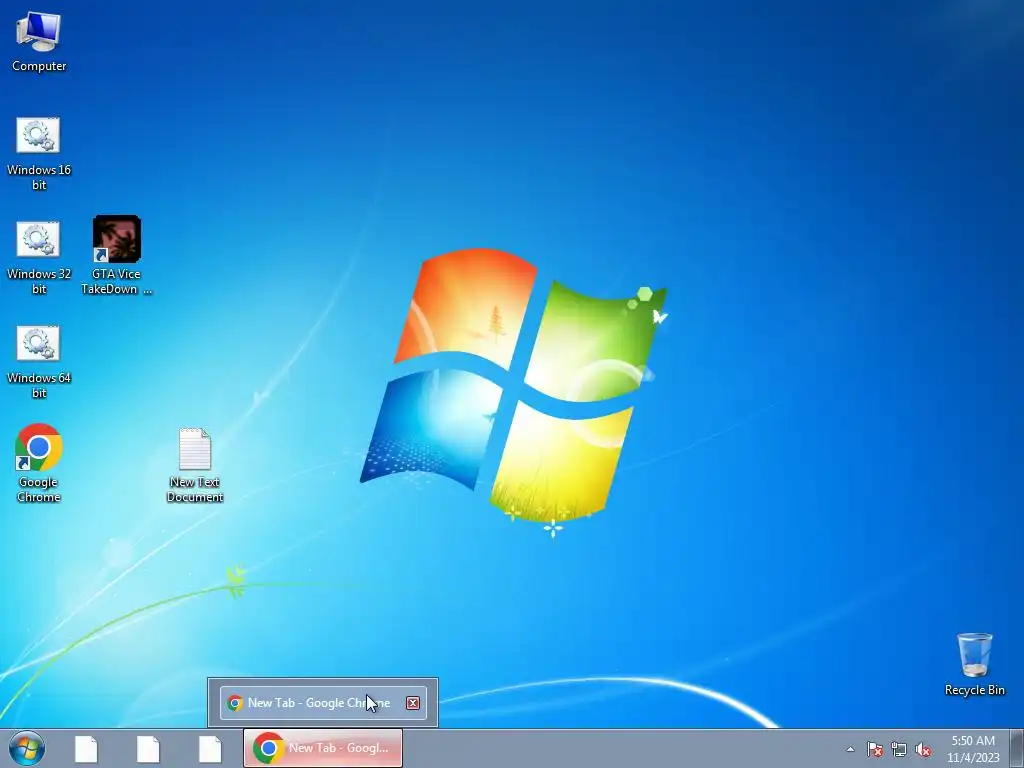Open the network status tray icon
The image size is (1024, 768).
click(x=899, y=749)
